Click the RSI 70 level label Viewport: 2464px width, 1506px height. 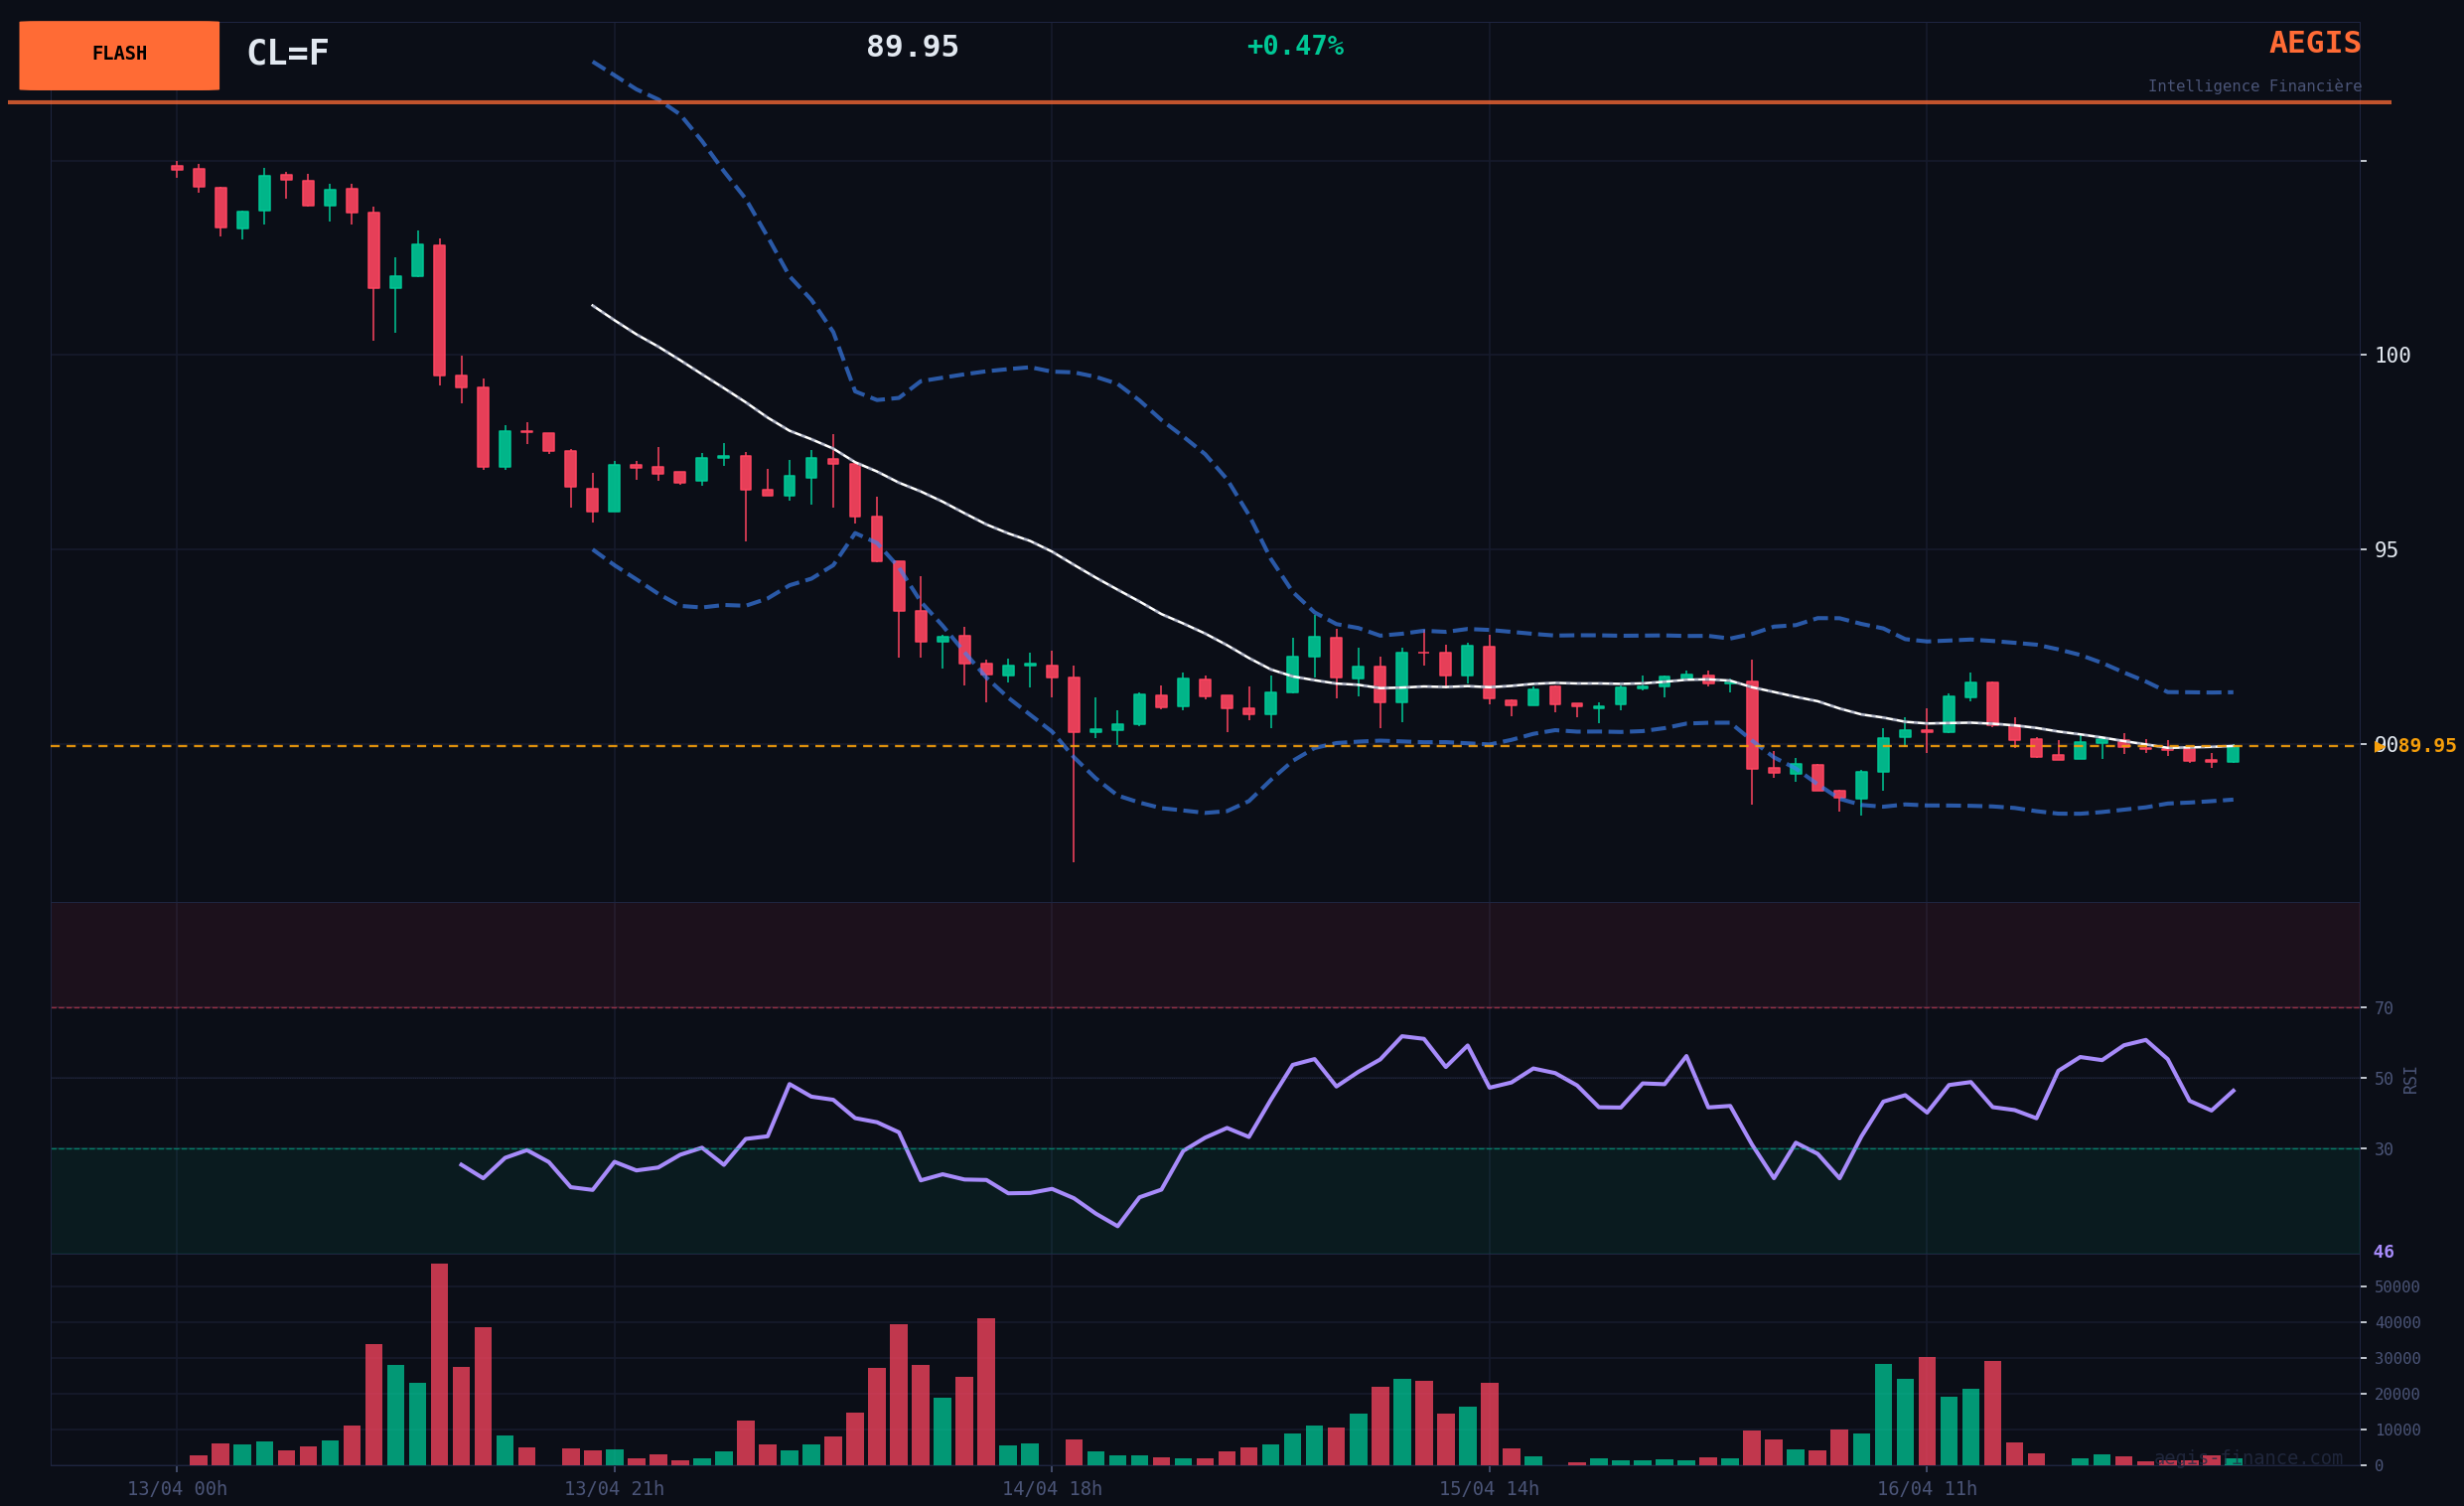pos(2383,1009)
